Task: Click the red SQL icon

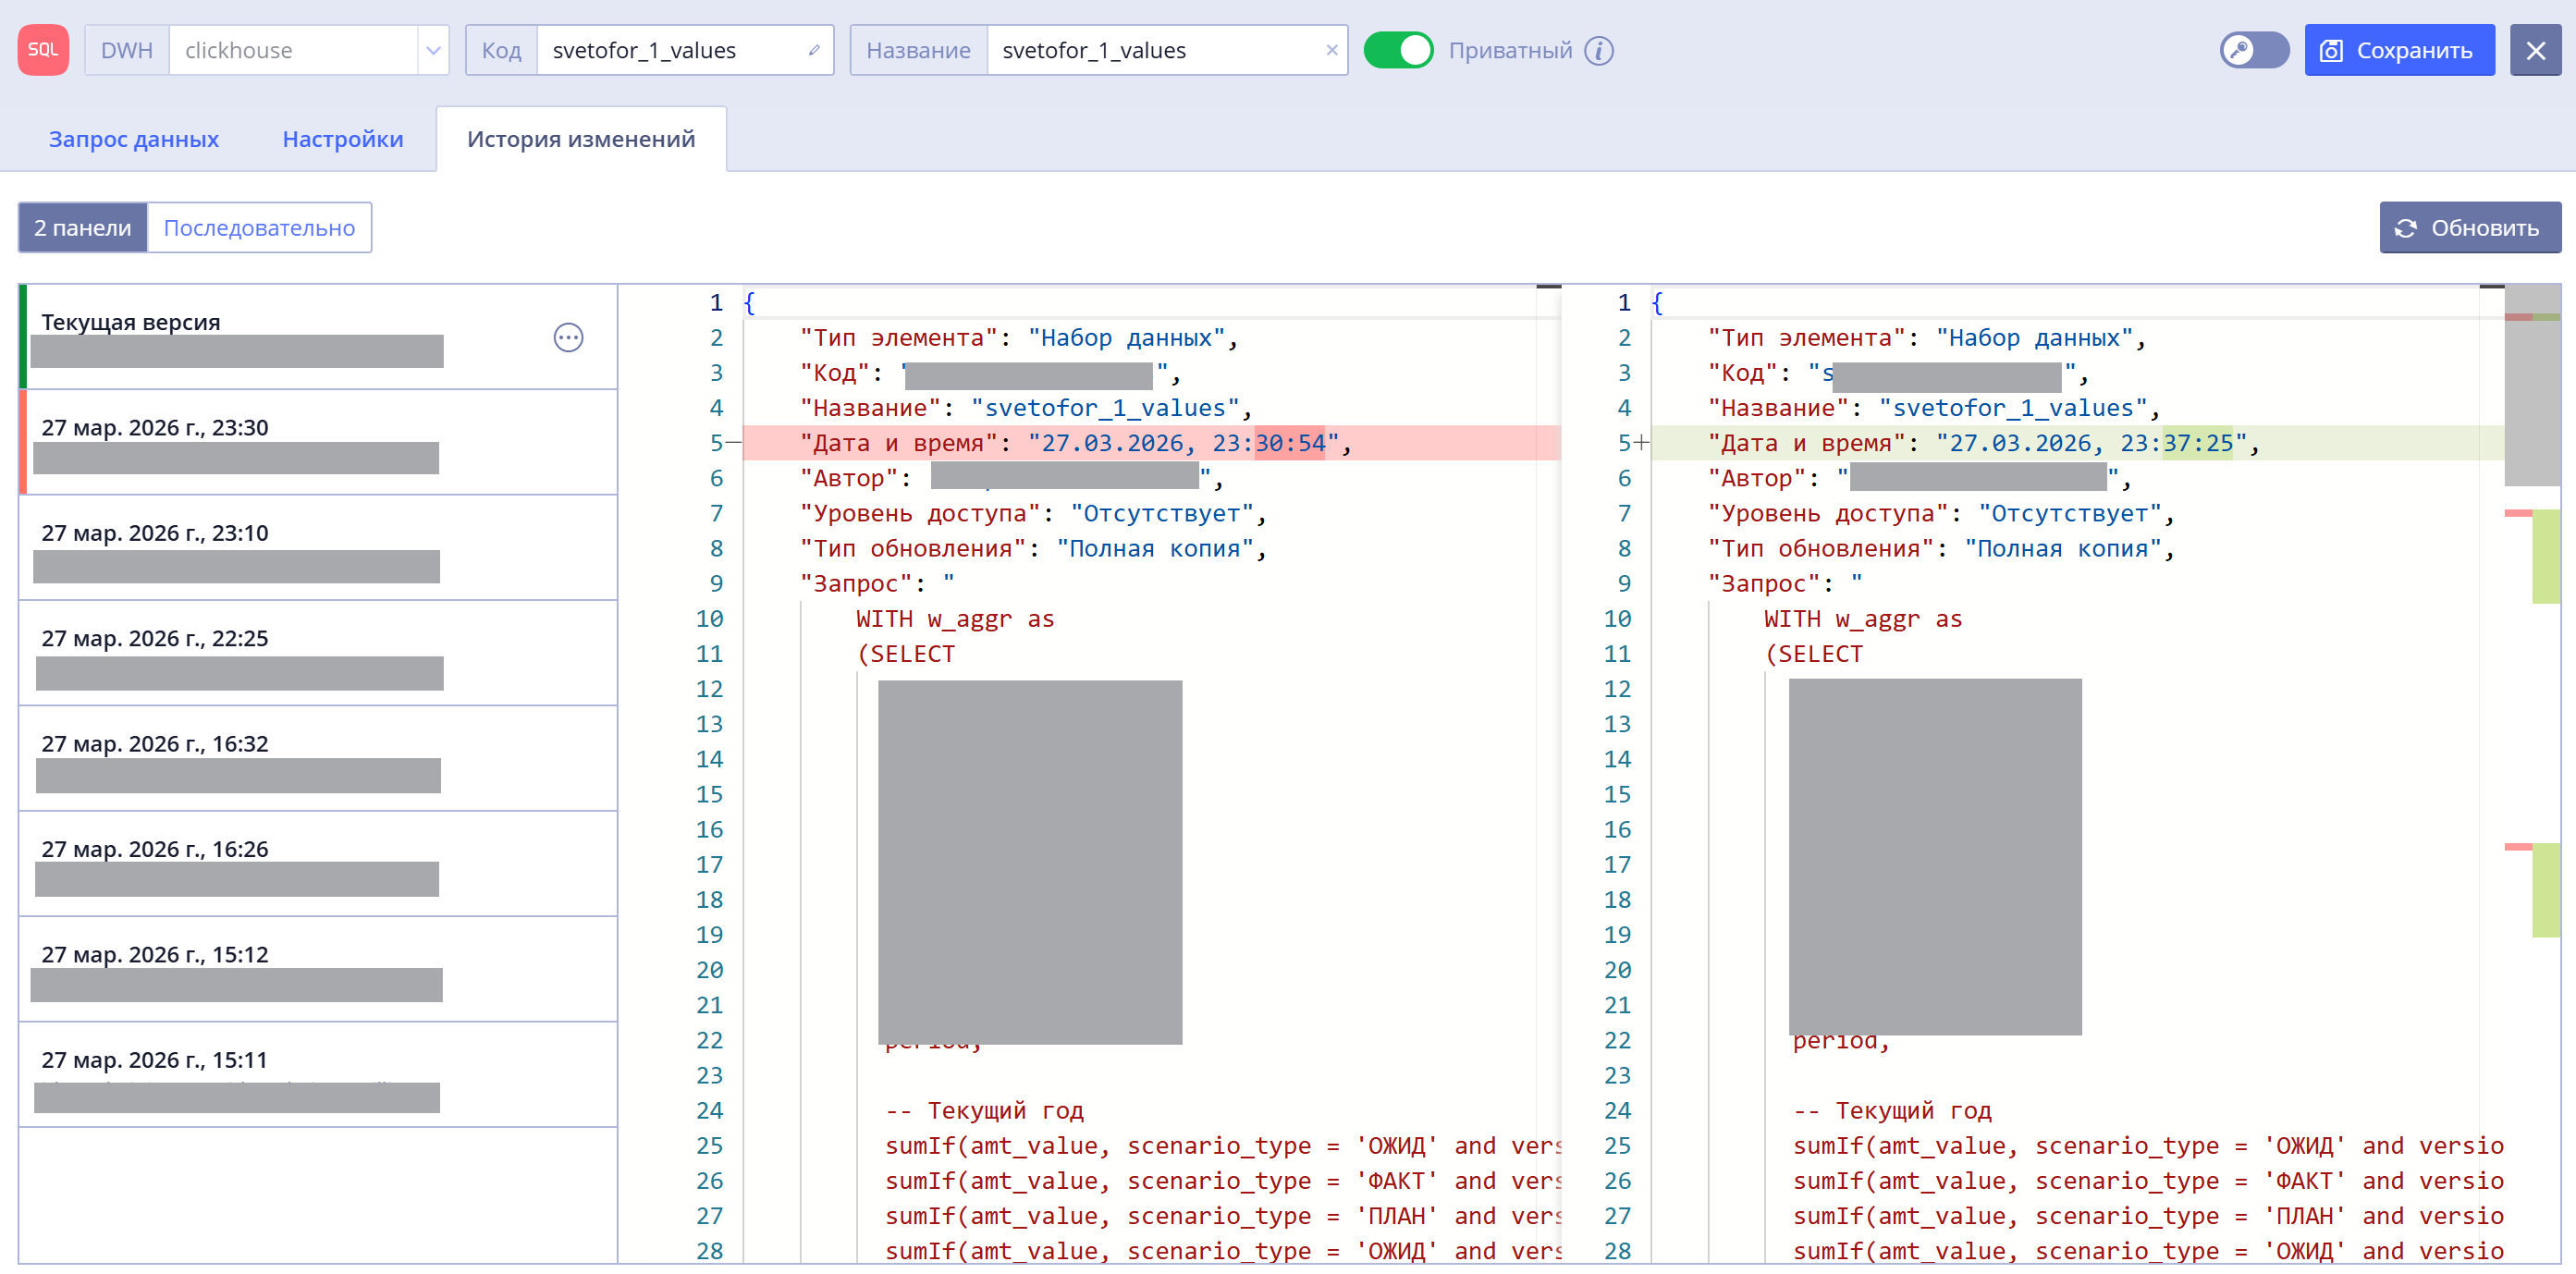Action: coord(43,50)
